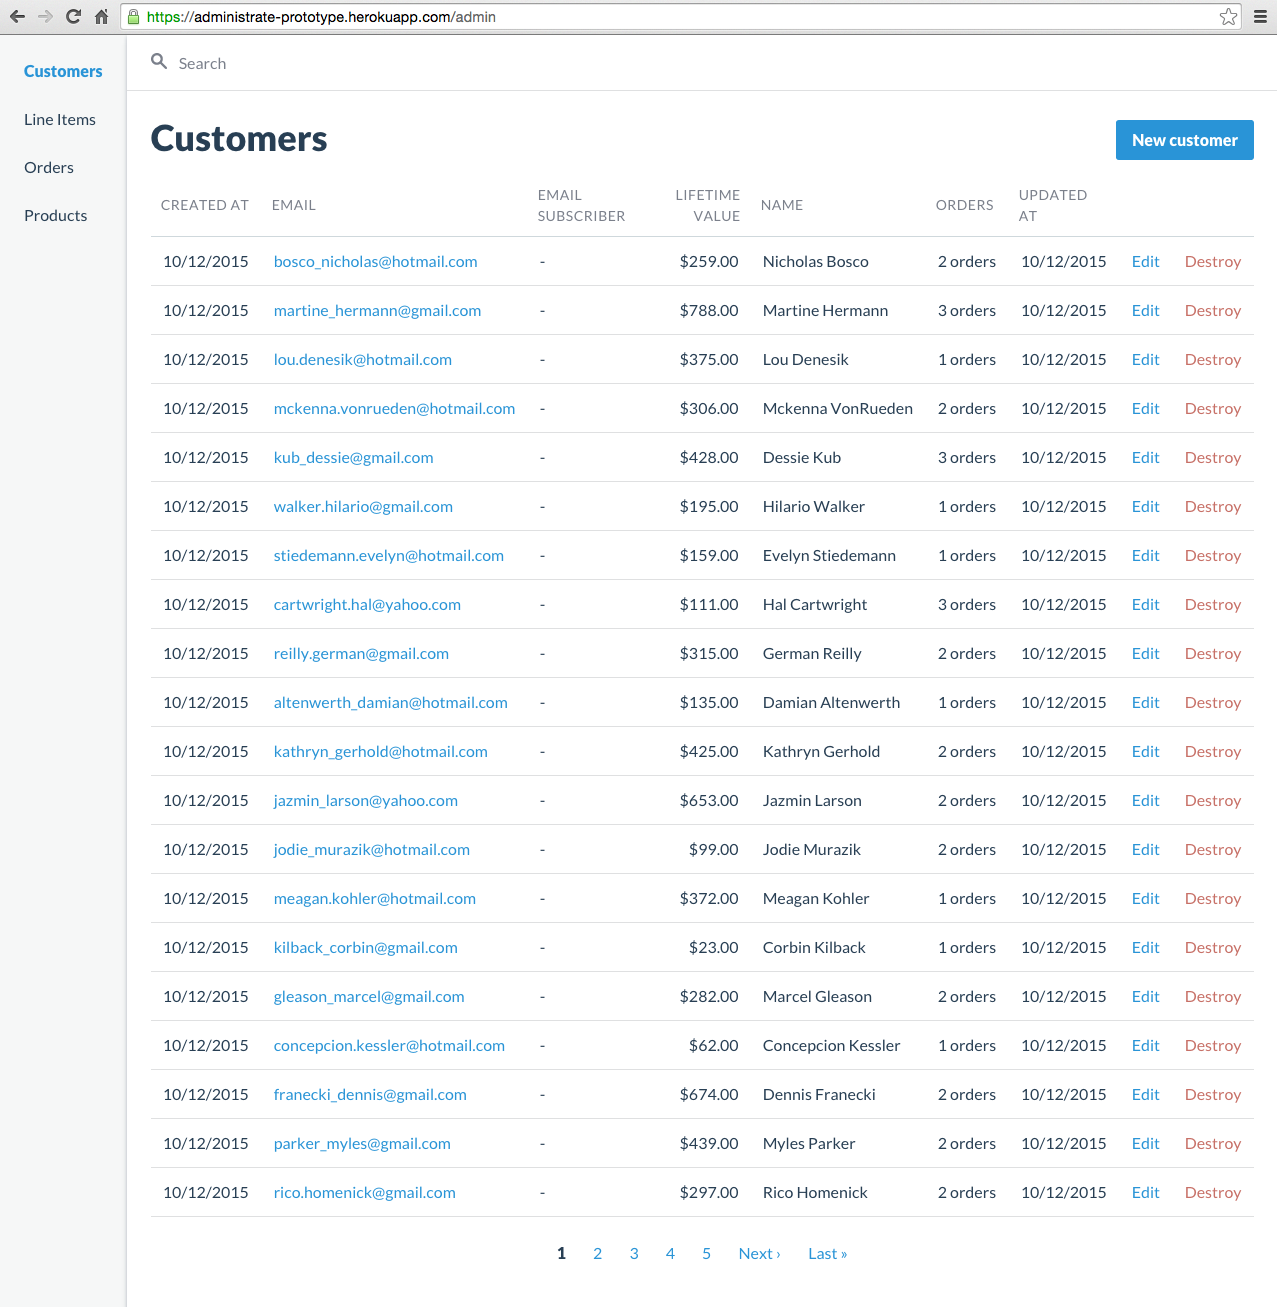Go to page 3 of customers
The height and width of the screenshot is (1307, 1277).
[x=633, y=1252]
